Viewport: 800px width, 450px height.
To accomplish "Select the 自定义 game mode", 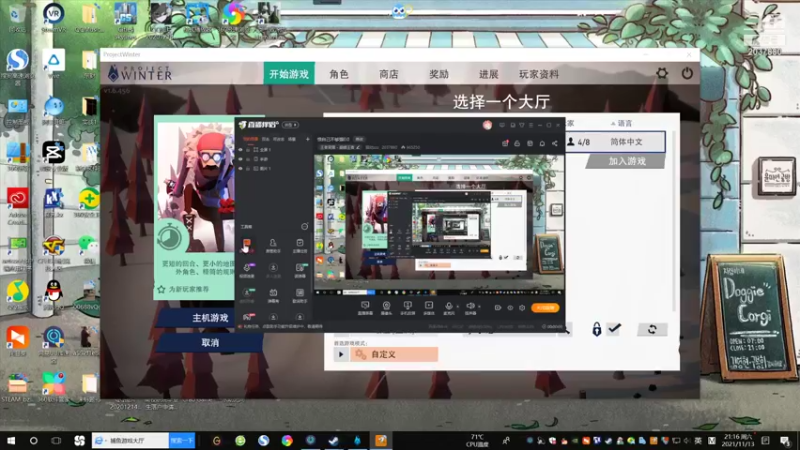I will (x=394, y=354).
